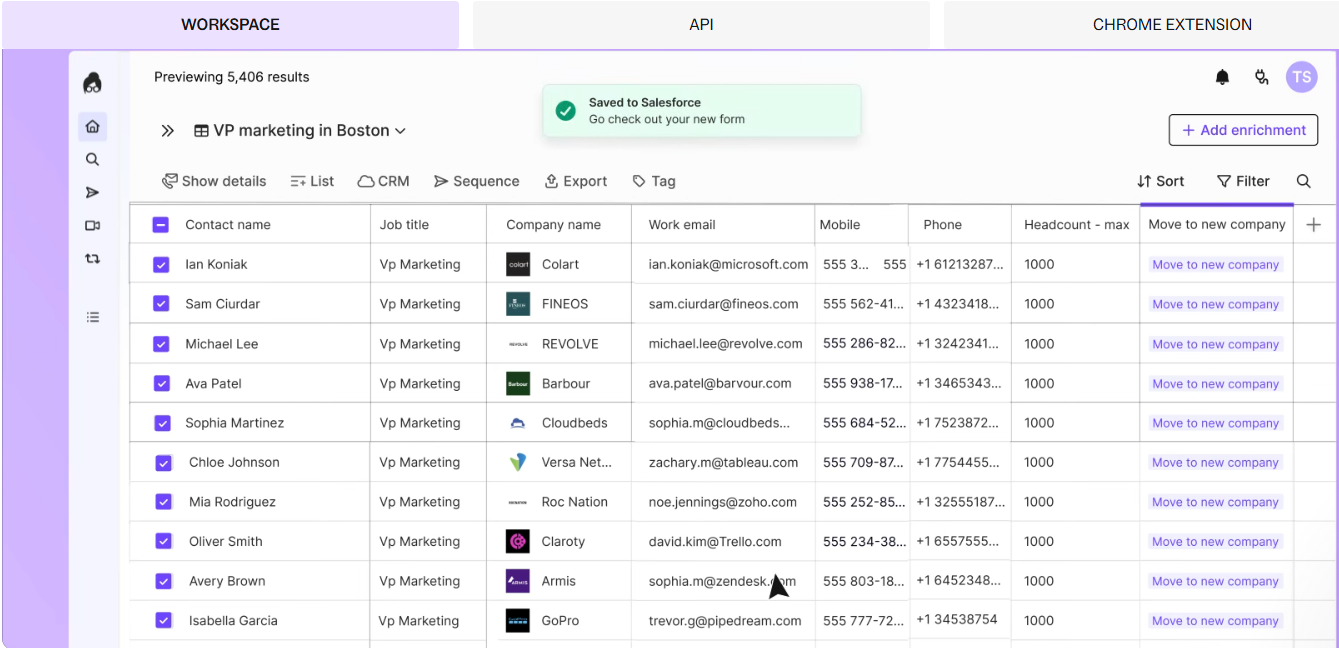
Task: Click the Add enrichment button
Action: tap(1243, 130)
